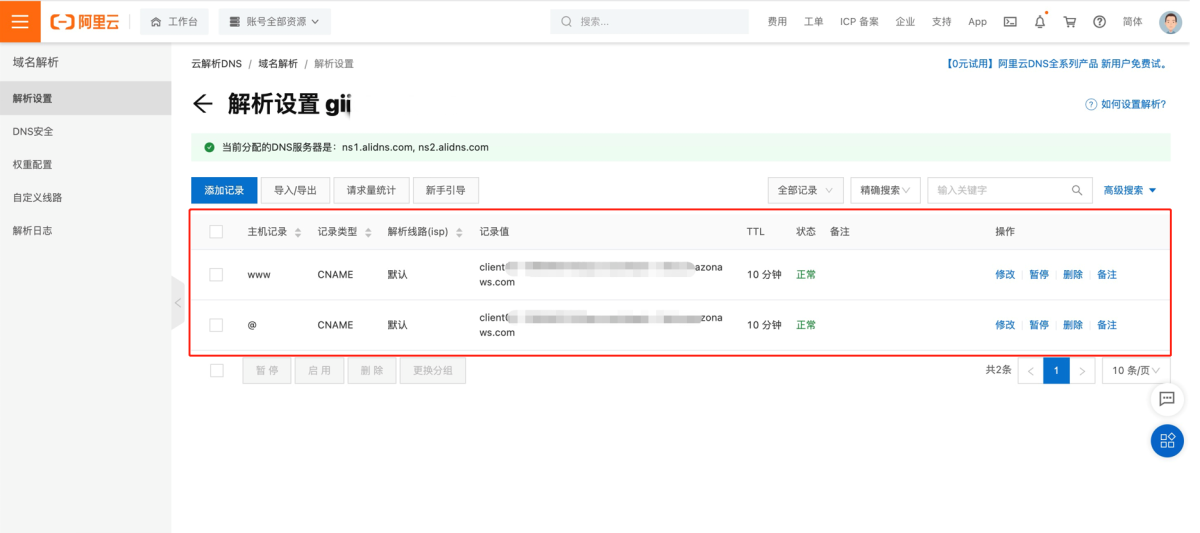Click the blue floating apps grid button
The width and height of the screenshot is (1200, 533).
1166,440
